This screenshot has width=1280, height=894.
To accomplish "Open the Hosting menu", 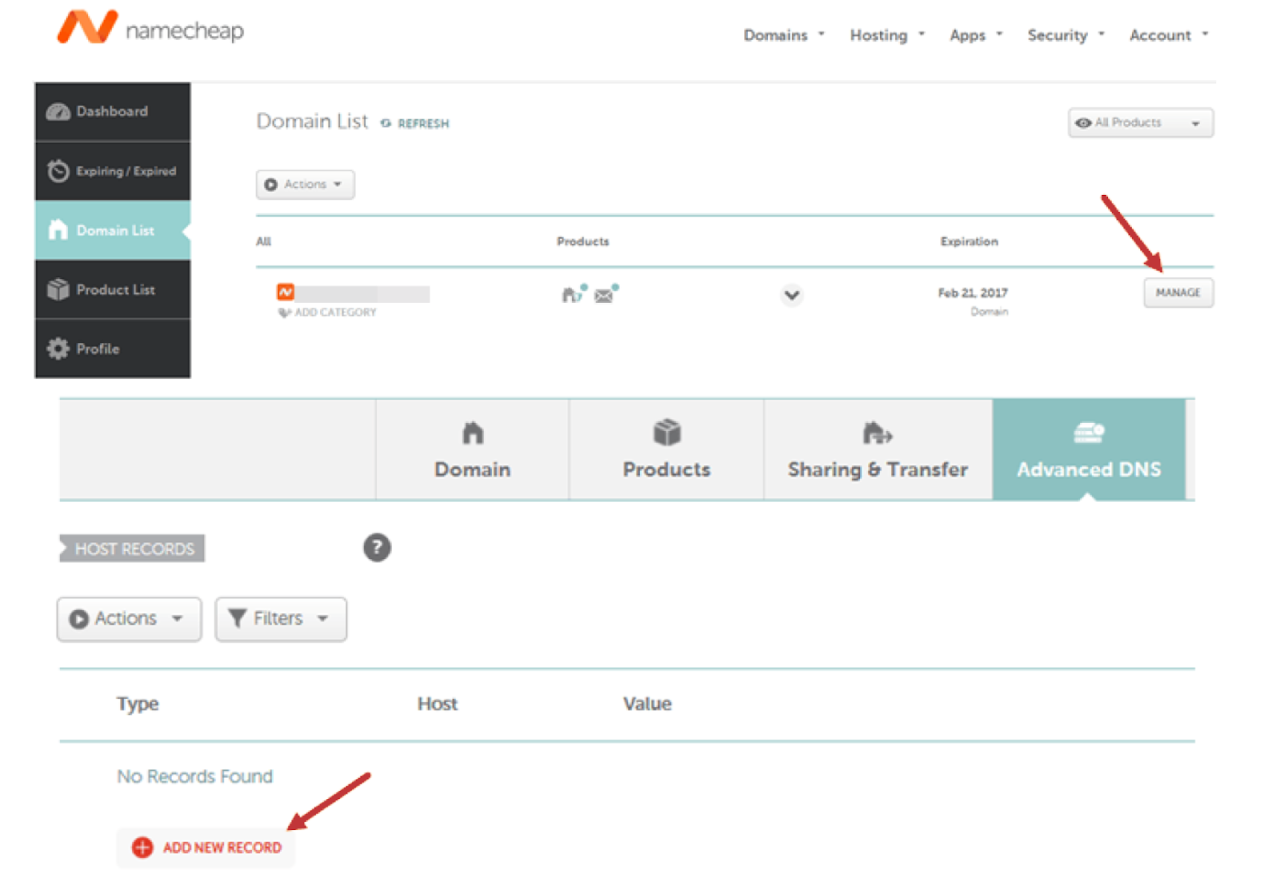I will click(x=887, y=35).
